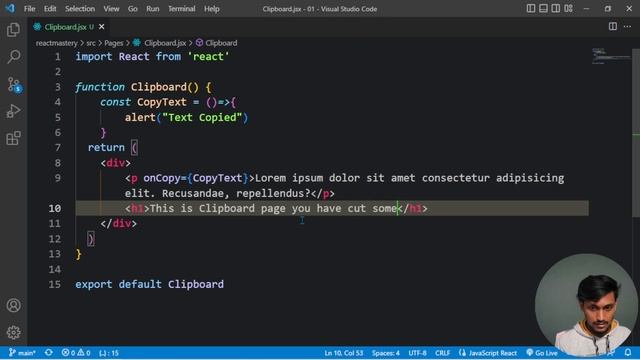The height and width of the screenshot is (360, 640).
Task: Expand the Clipboard symbol breadcrumb
Action: pos(216,43)
